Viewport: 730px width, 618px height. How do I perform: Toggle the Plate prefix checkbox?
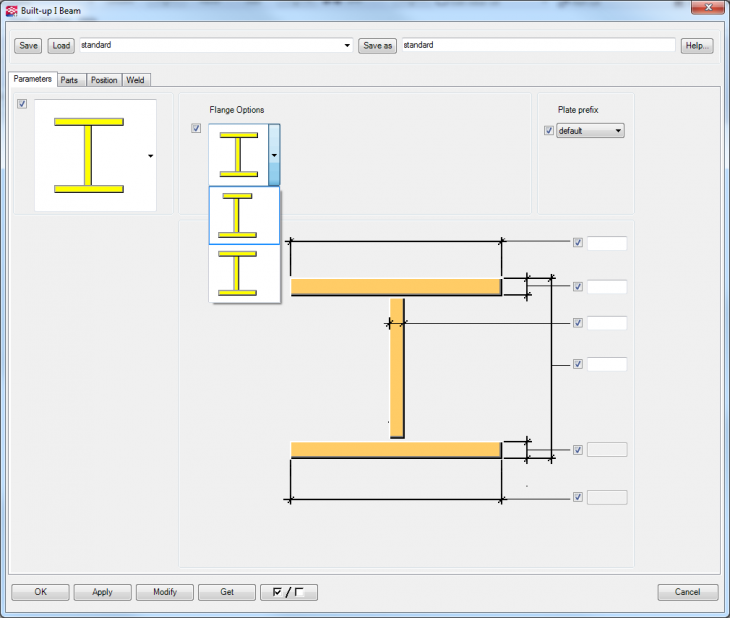coord(548,131)
